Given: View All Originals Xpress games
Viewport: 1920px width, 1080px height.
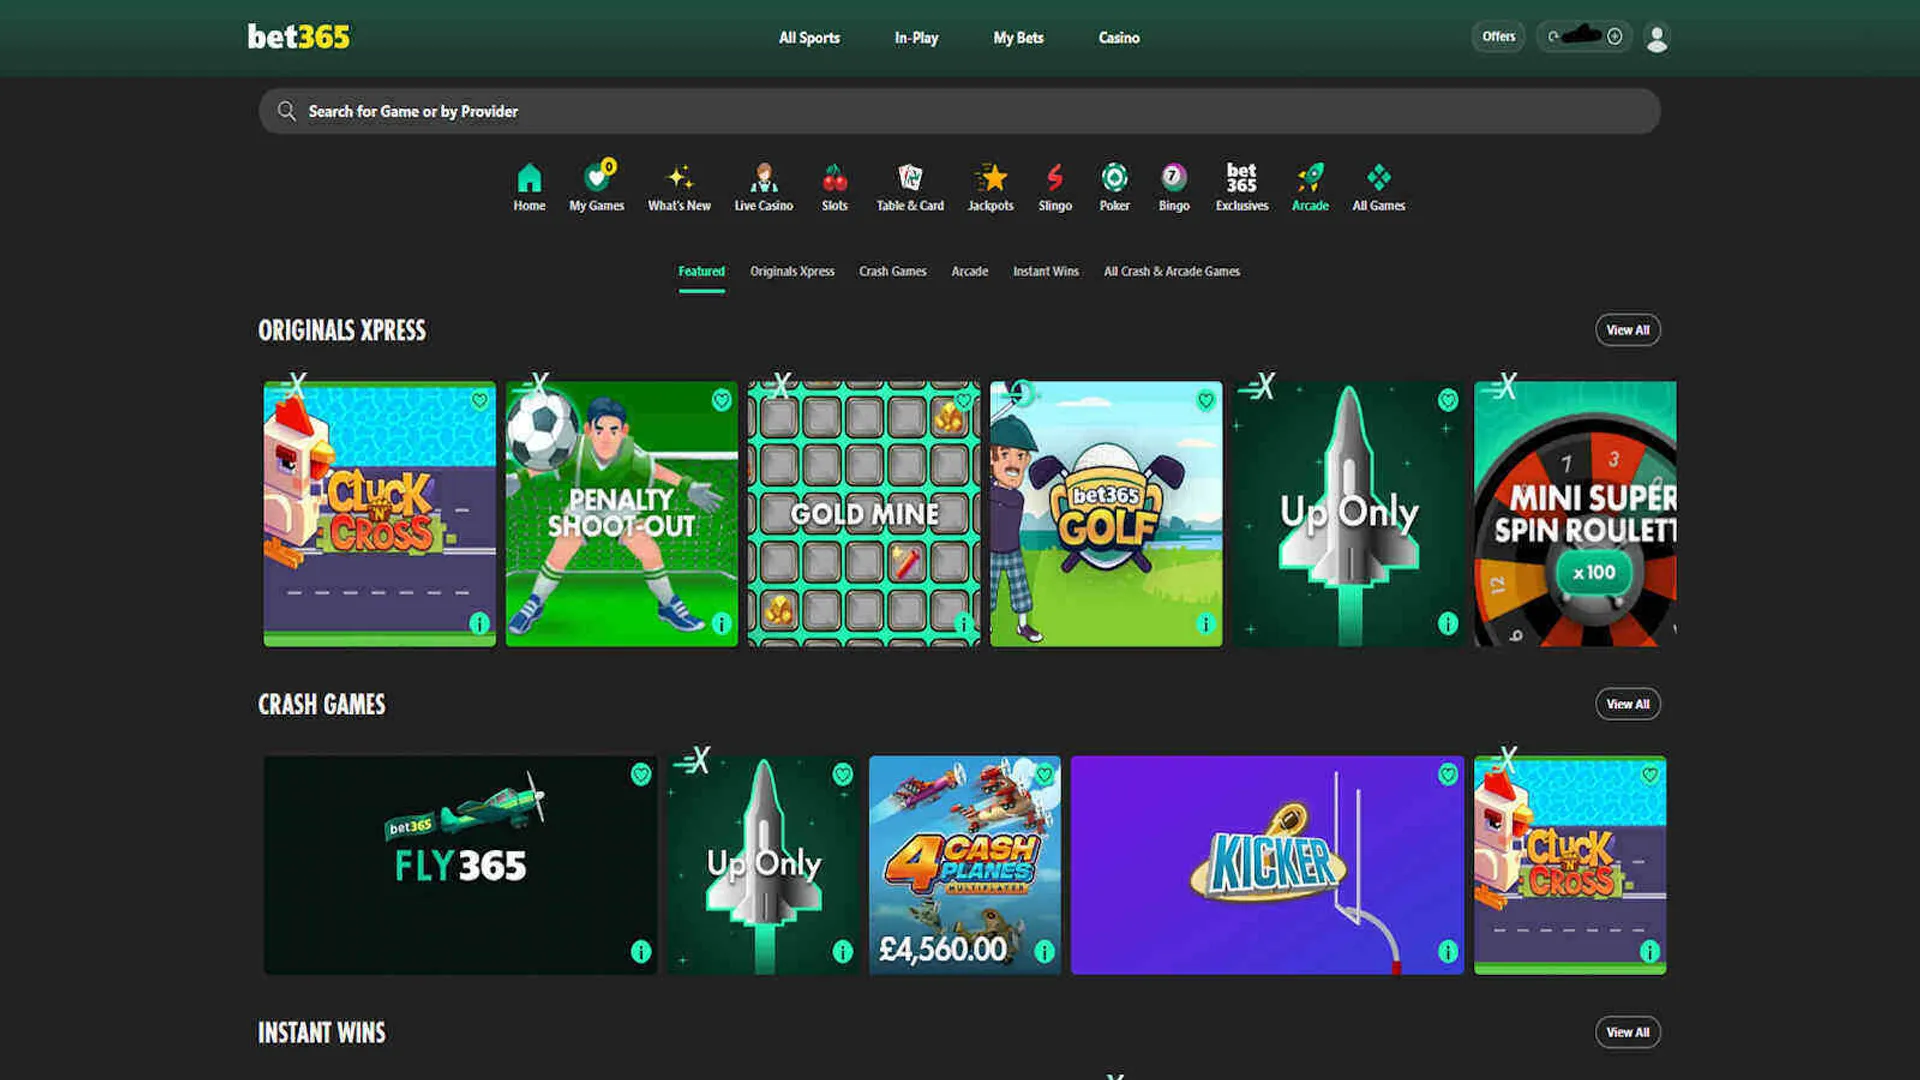Looking at the screenshot, I should click(x=1627, y=329).
